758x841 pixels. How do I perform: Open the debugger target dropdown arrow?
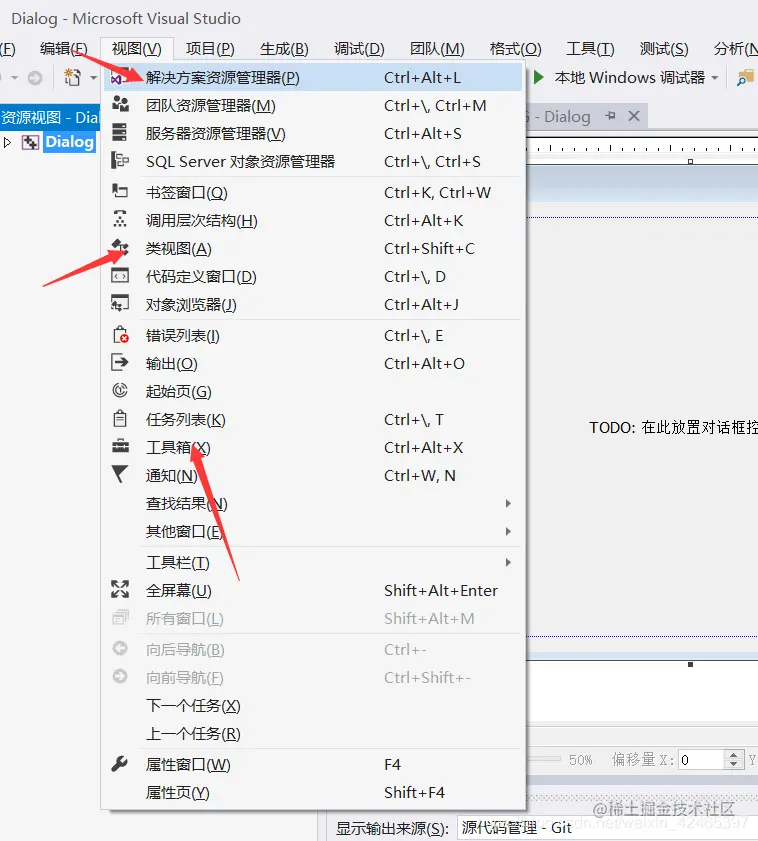click(x=715, y=78)
